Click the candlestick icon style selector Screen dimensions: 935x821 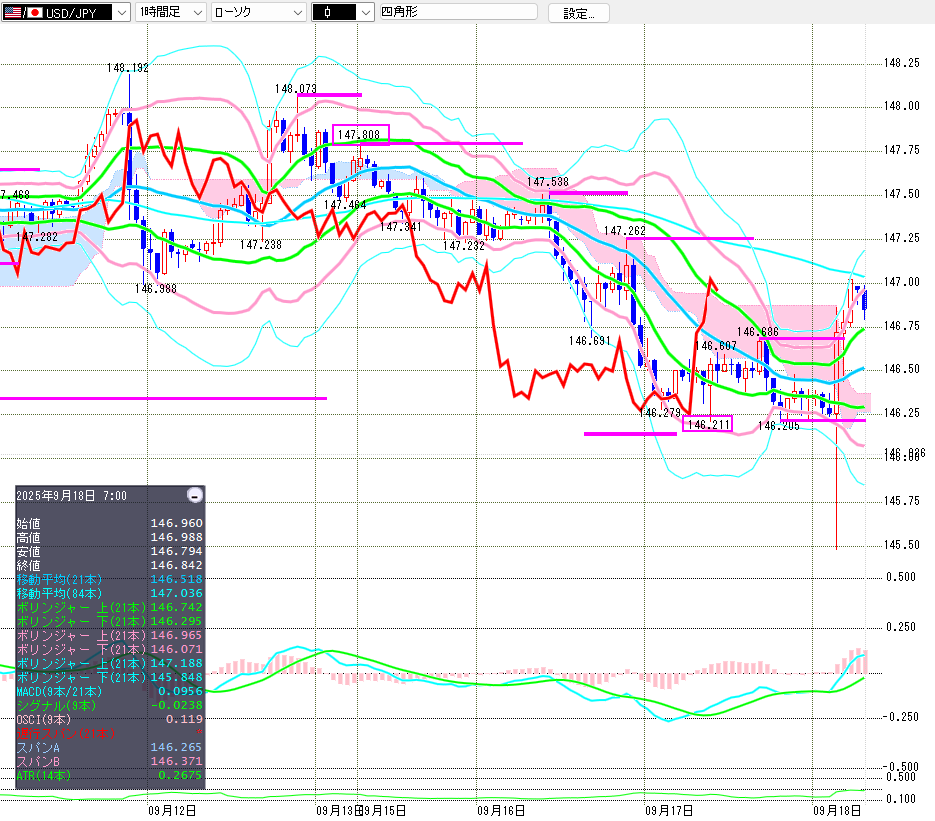pyautogui.click(x=342, y=12)
